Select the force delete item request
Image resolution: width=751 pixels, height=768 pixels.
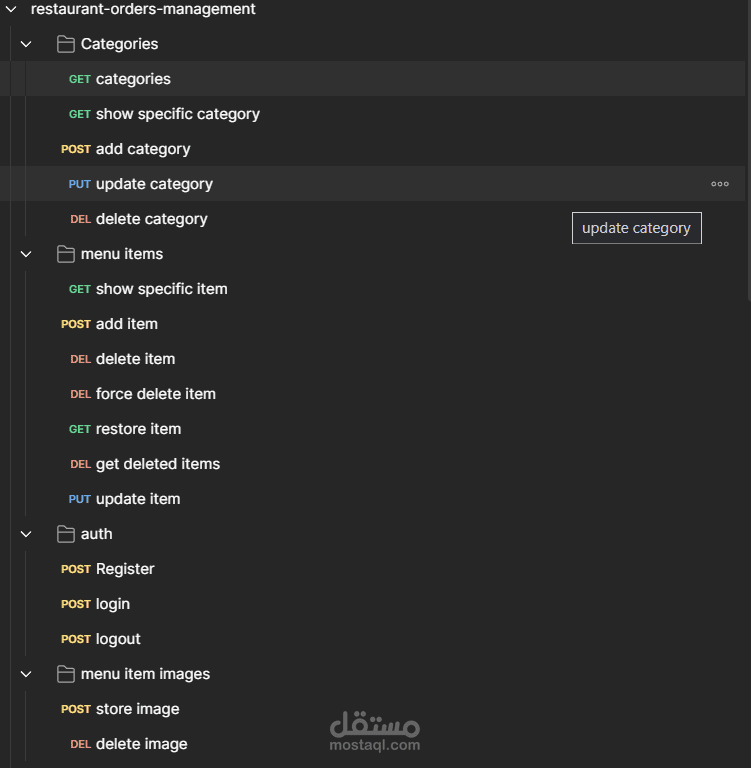pyautogui.click(x=155, y=394)
